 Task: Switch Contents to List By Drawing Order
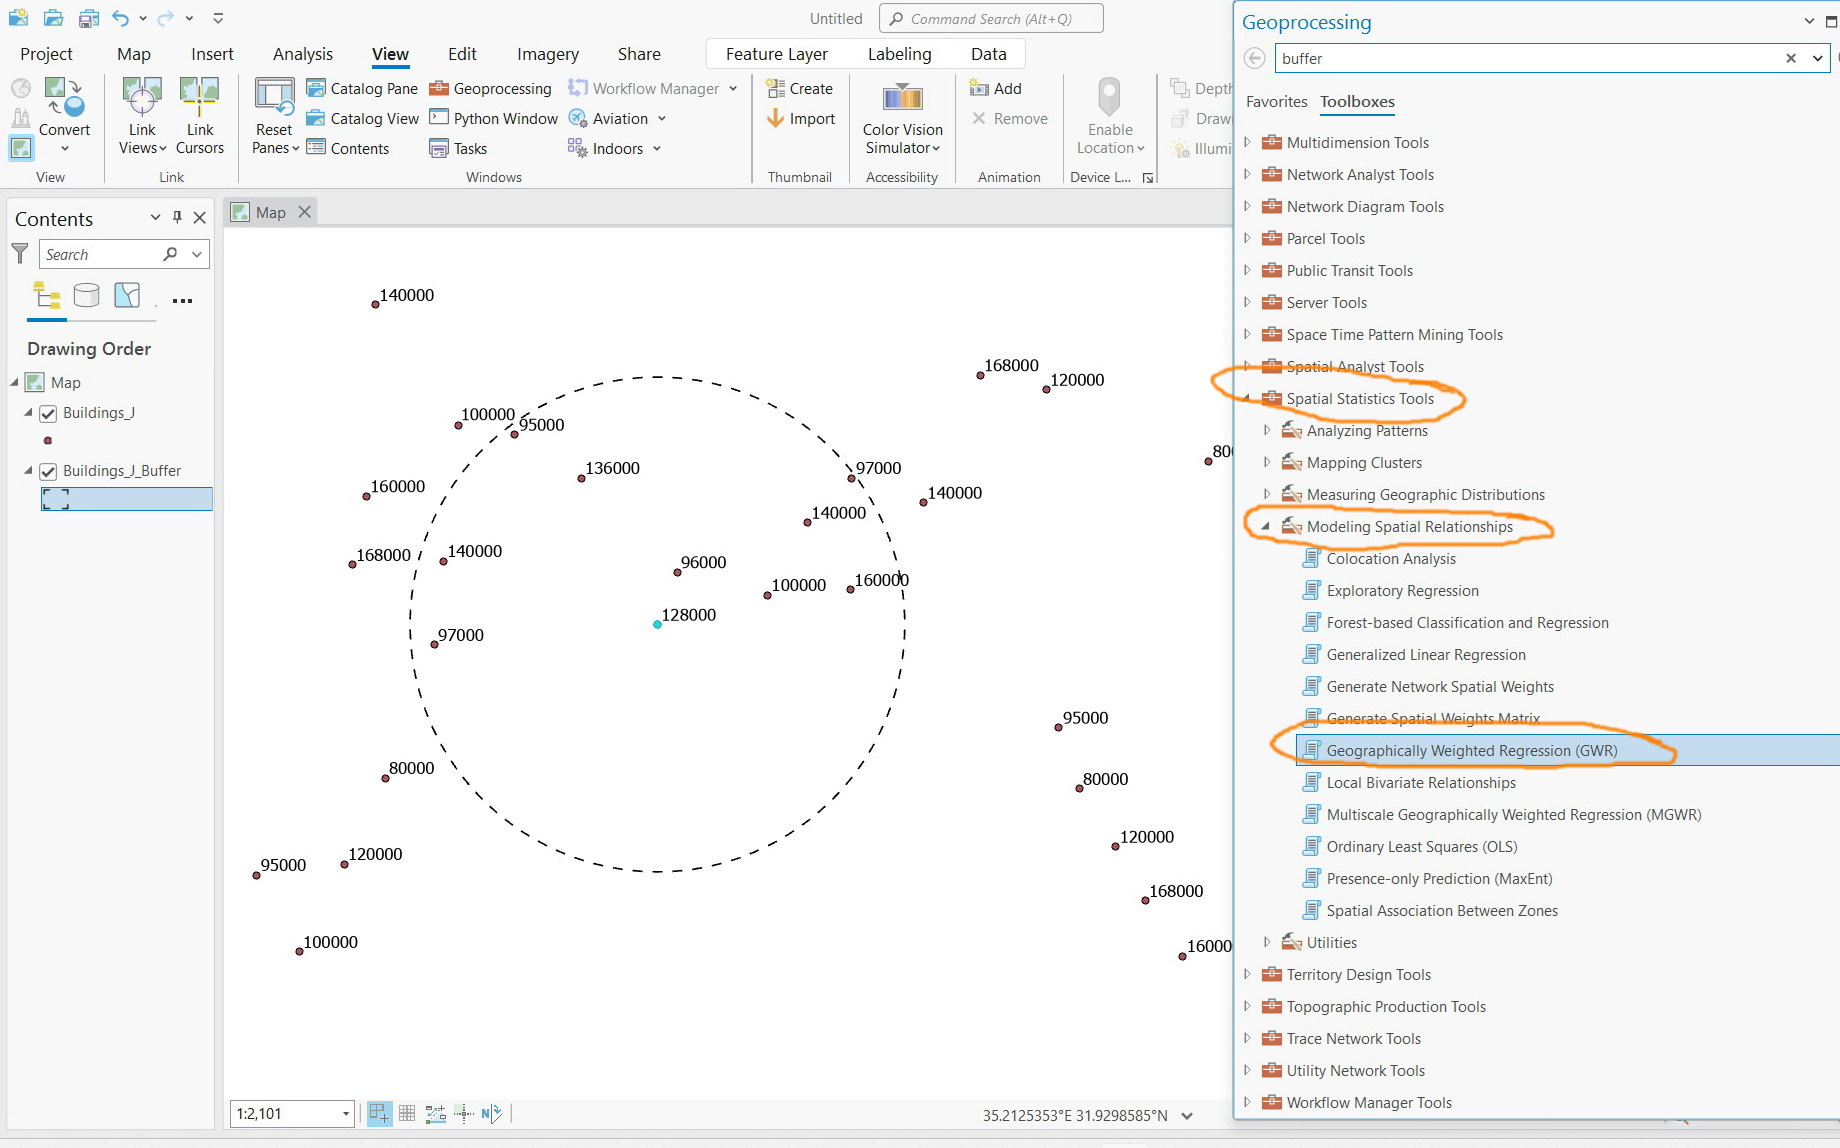click(x=46, y=296)
